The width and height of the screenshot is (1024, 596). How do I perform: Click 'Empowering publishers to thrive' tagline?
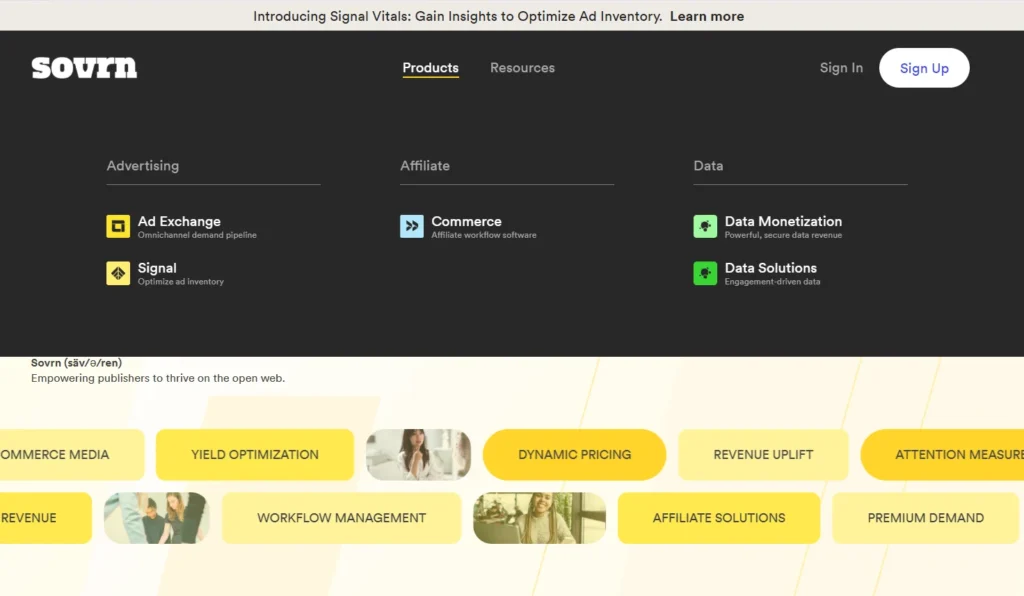pos(158,378)
